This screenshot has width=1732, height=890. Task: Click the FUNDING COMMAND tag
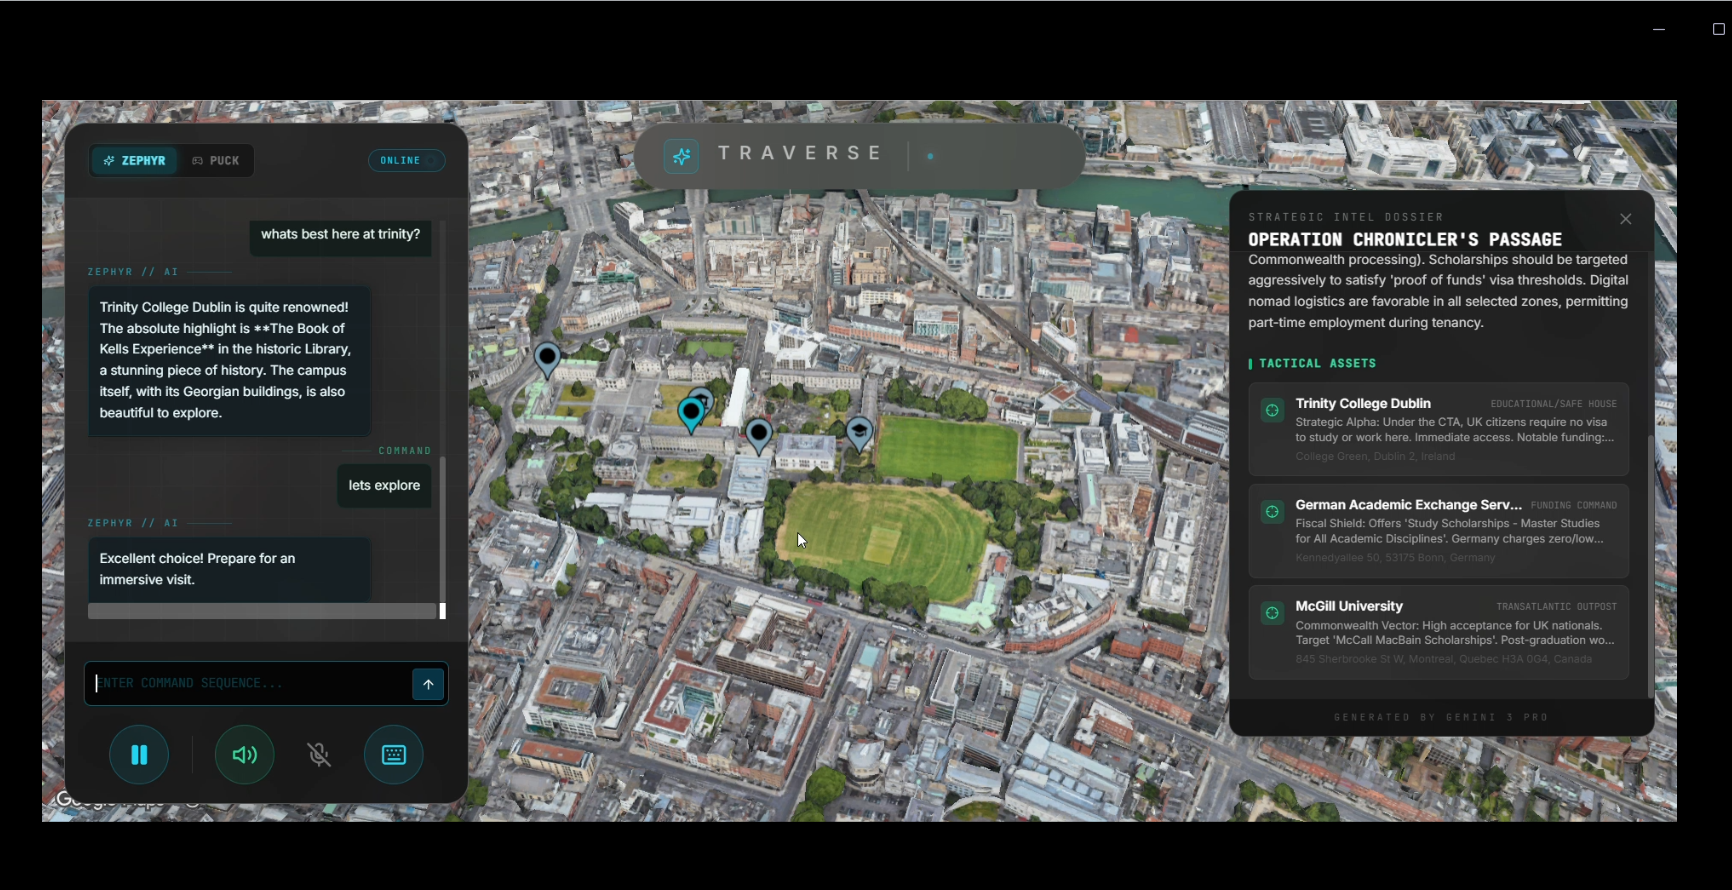pos(1573,506)
